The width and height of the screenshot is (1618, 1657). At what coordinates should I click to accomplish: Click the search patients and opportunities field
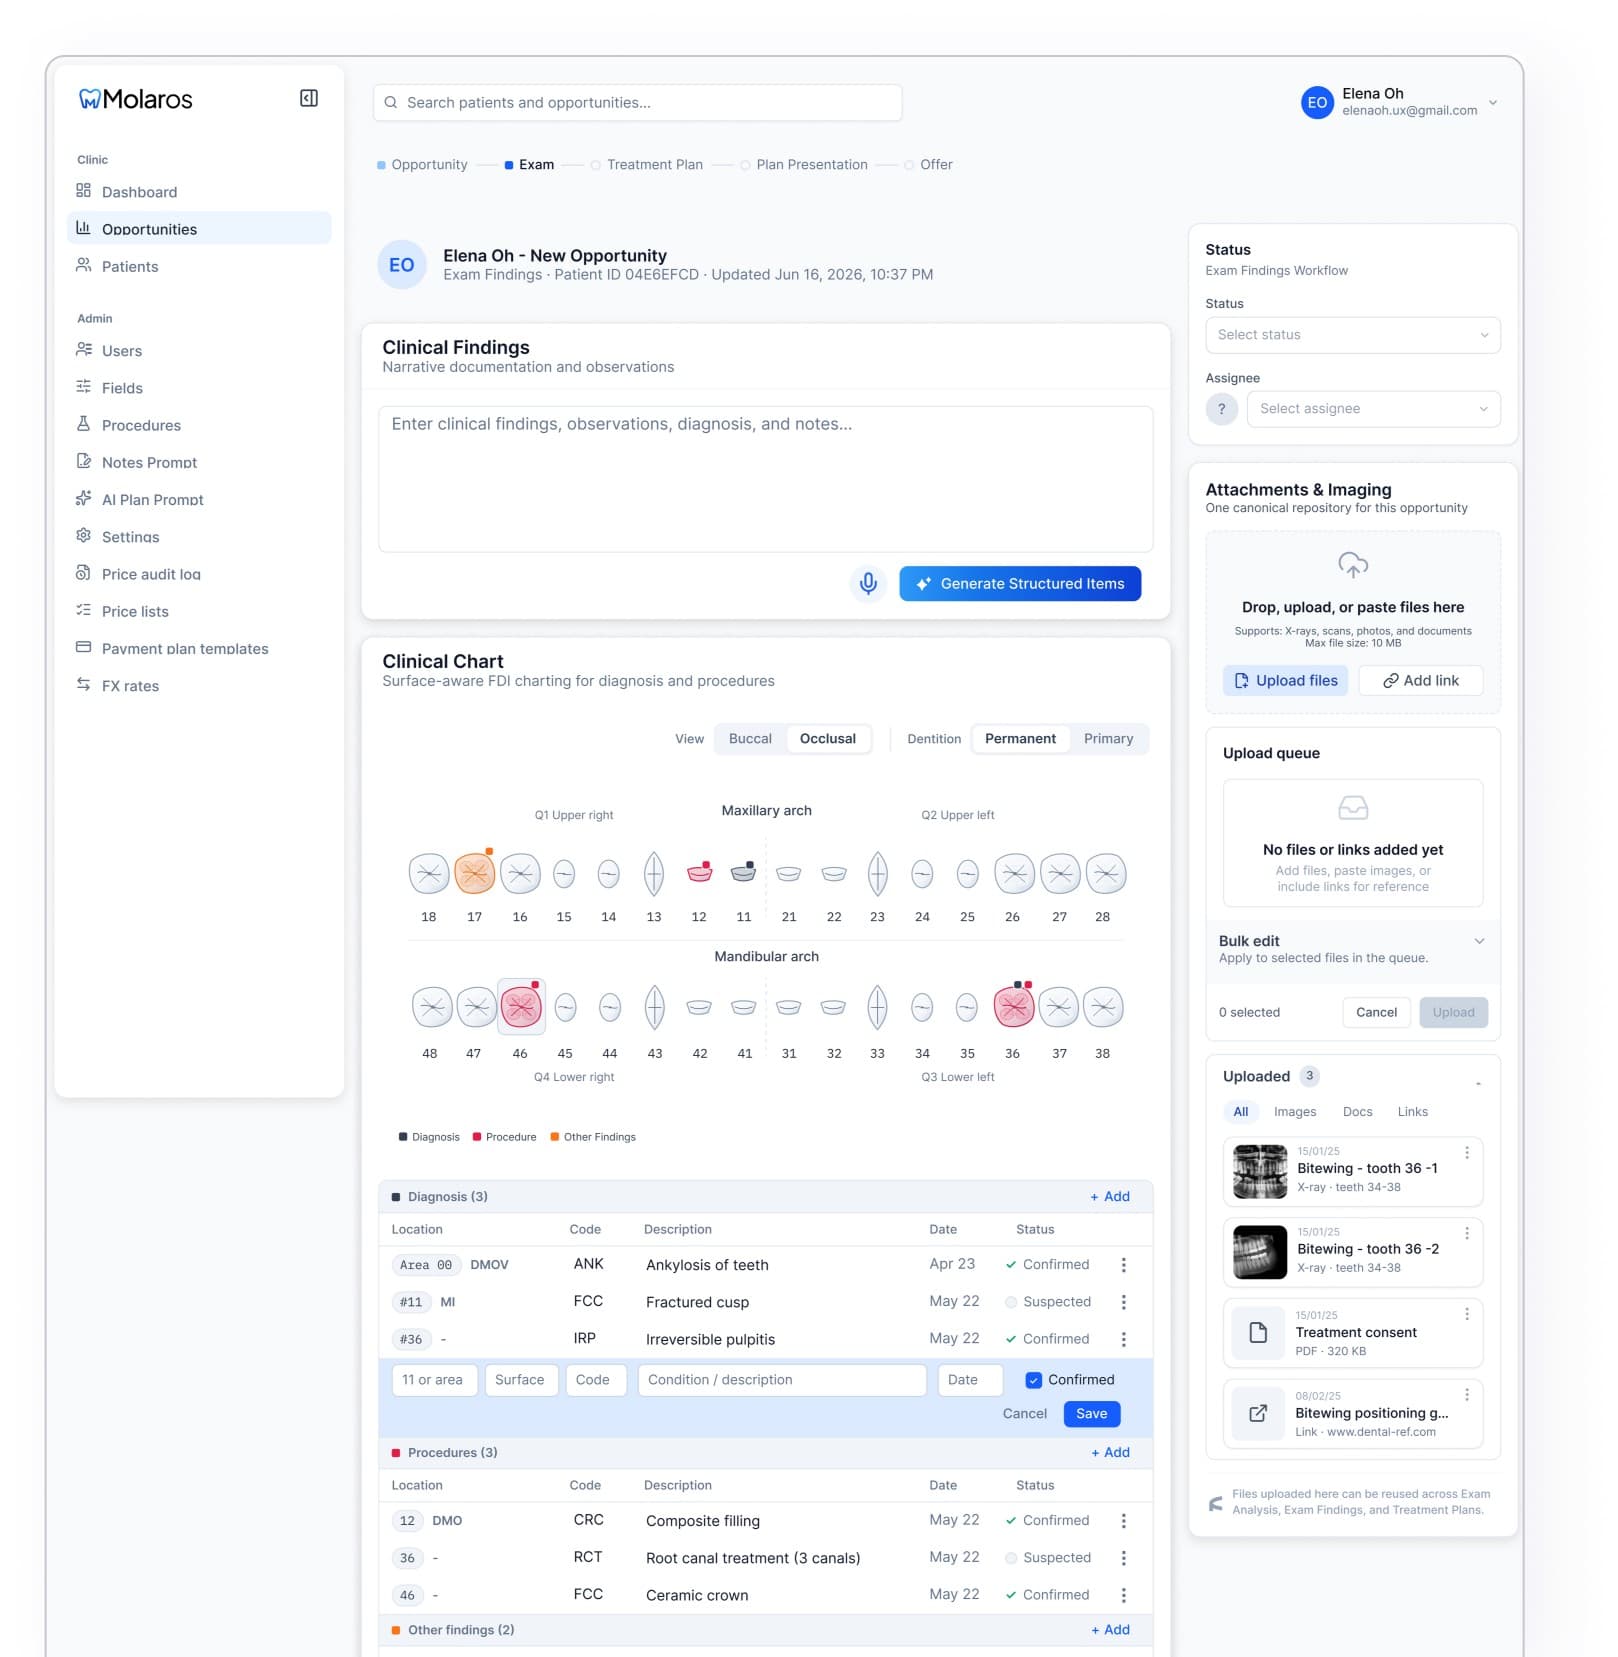(x=637, y=102)
